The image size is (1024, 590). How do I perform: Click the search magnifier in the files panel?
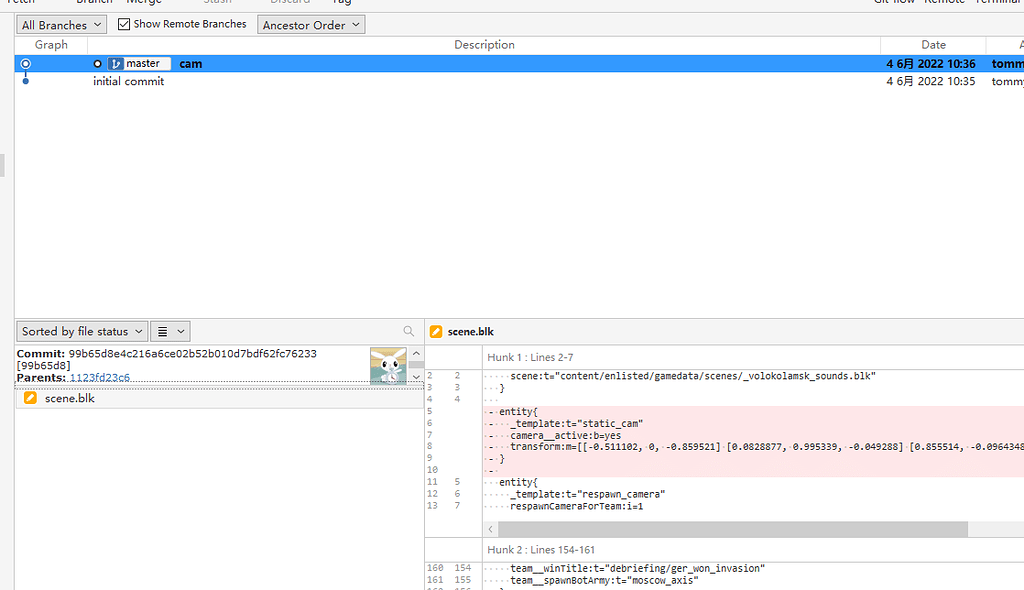[x=409, y=331]
